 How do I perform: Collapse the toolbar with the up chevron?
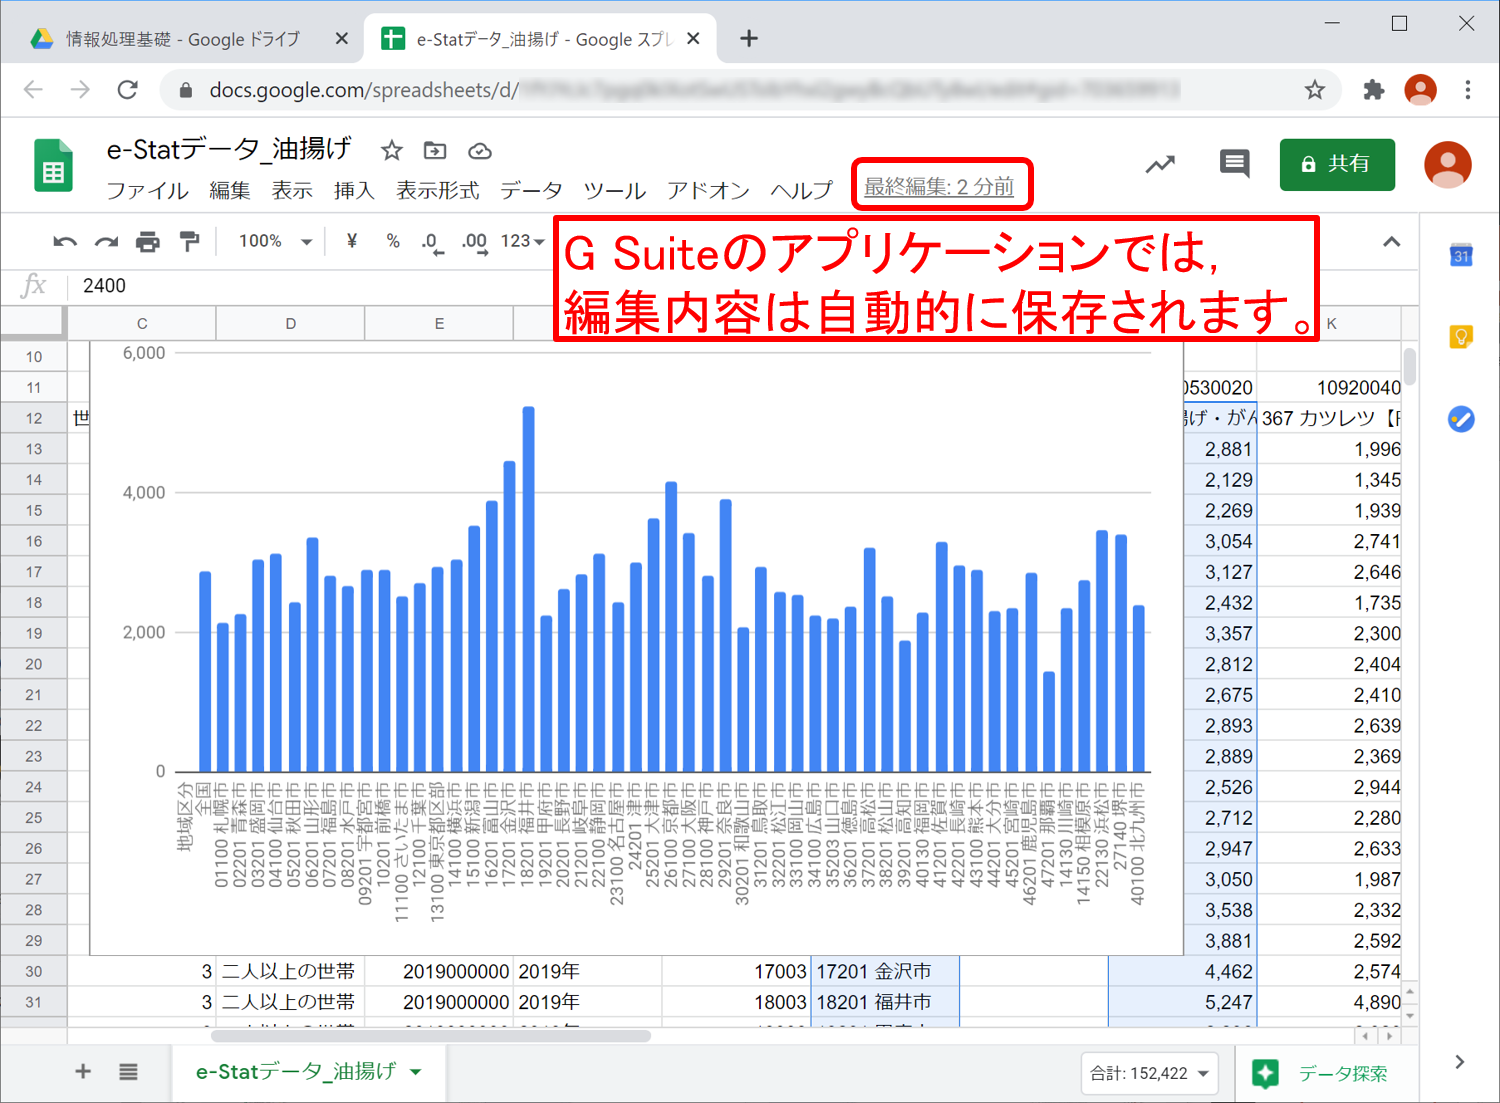[1391, 241]
